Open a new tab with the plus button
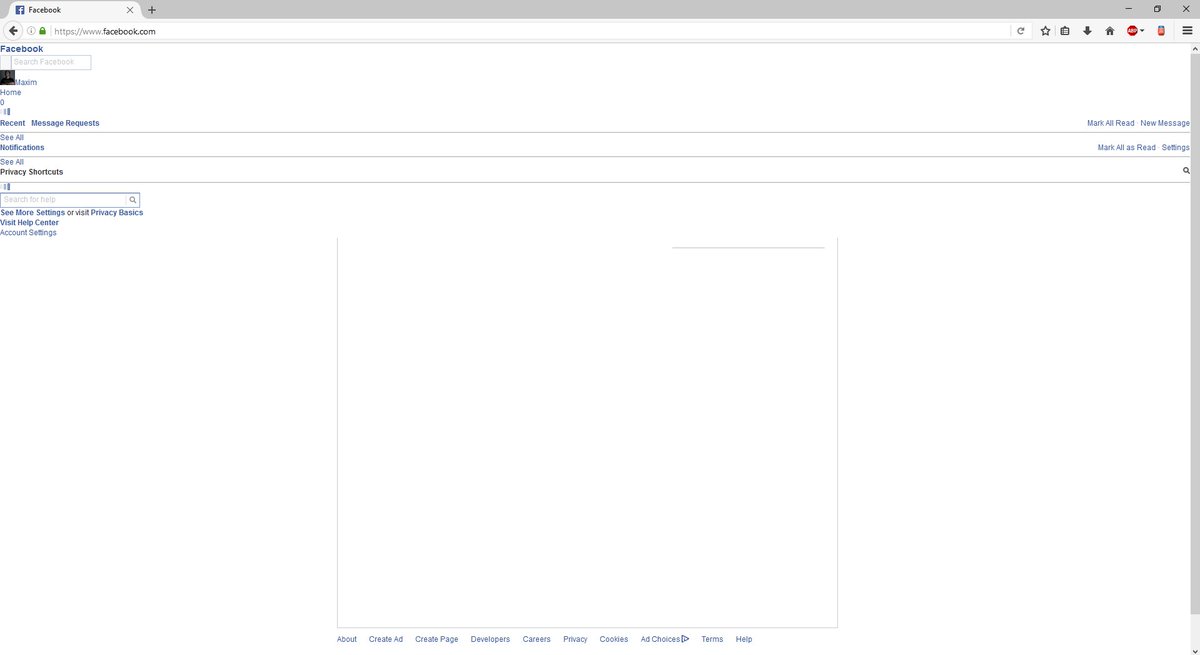 (152, 10)
